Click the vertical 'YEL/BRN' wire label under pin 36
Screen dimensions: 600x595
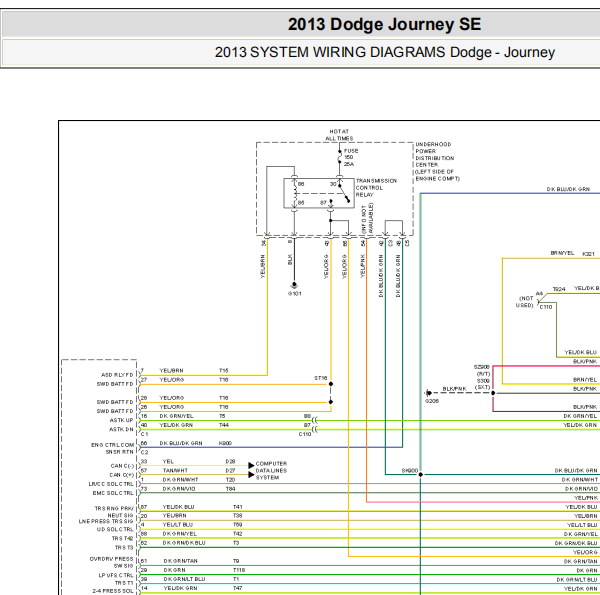point(262,266)
